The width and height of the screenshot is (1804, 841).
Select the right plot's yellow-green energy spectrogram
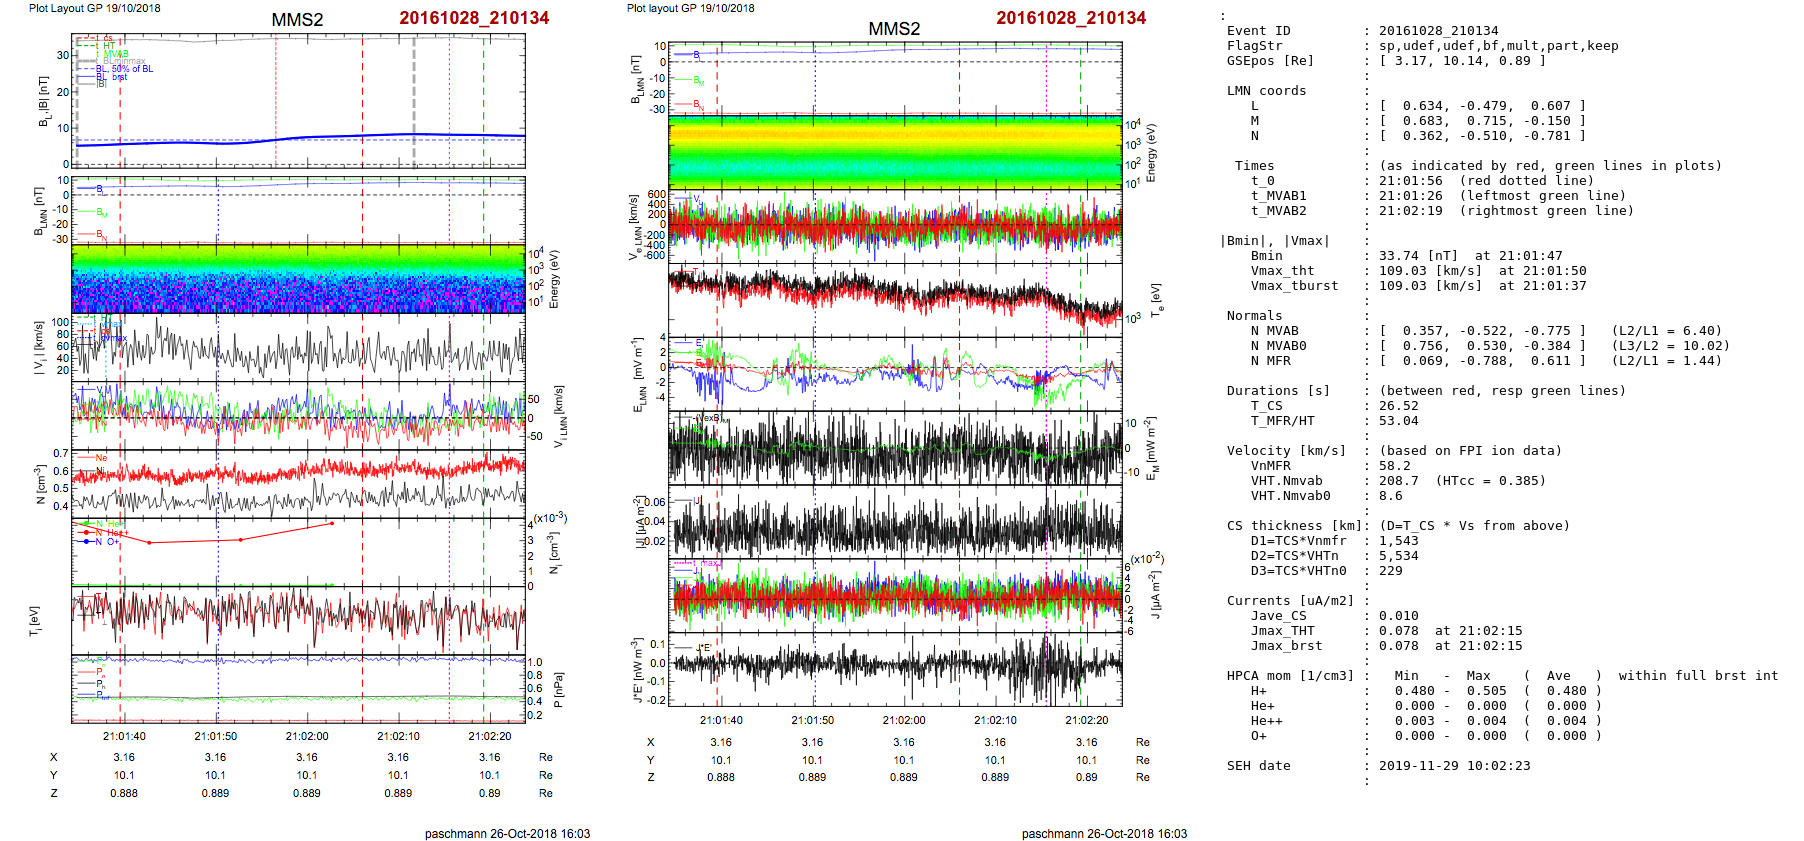895,152
